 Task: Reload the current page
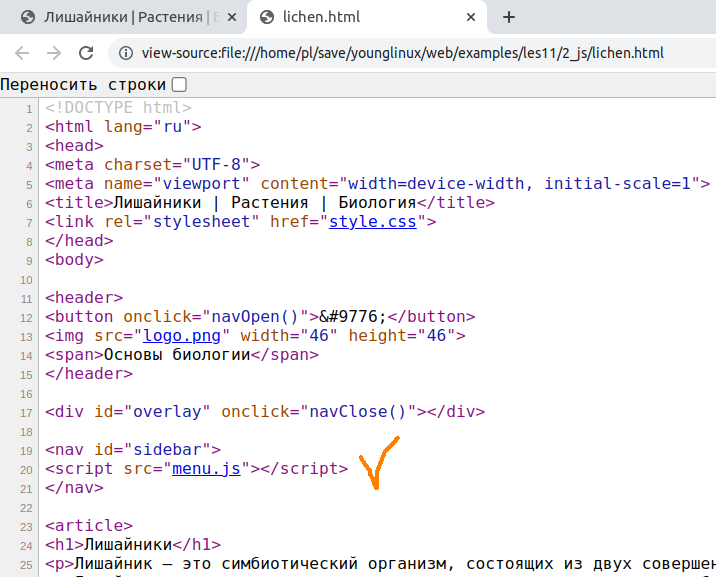[86, 53]
